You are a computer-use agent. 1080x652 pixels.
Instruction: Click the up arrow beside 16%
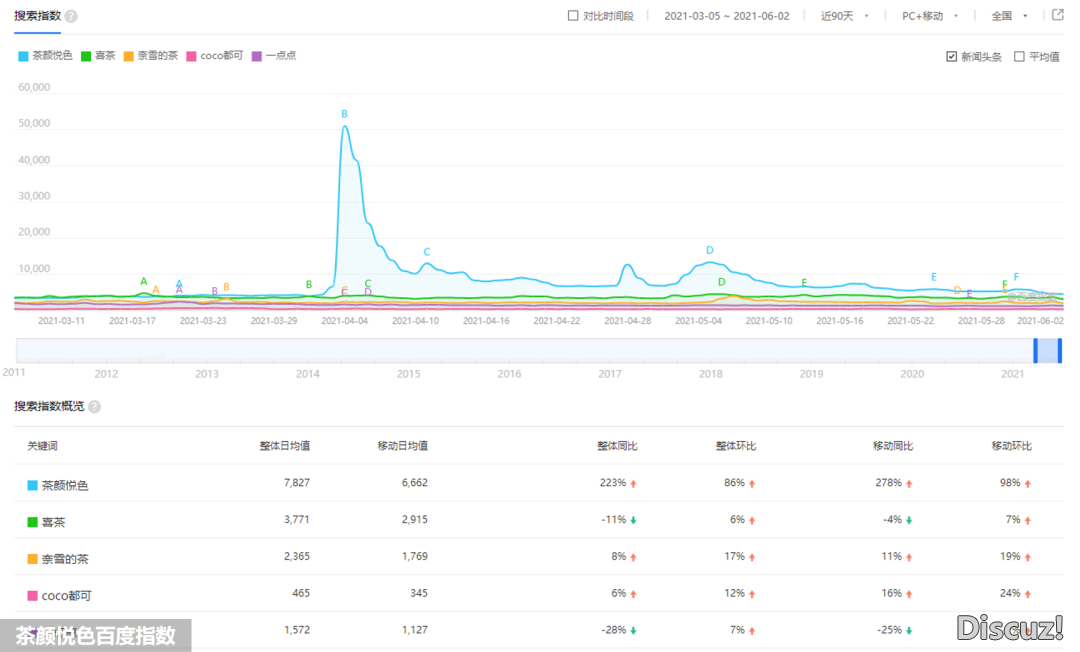pyautogui.click(x=909, y=593)
